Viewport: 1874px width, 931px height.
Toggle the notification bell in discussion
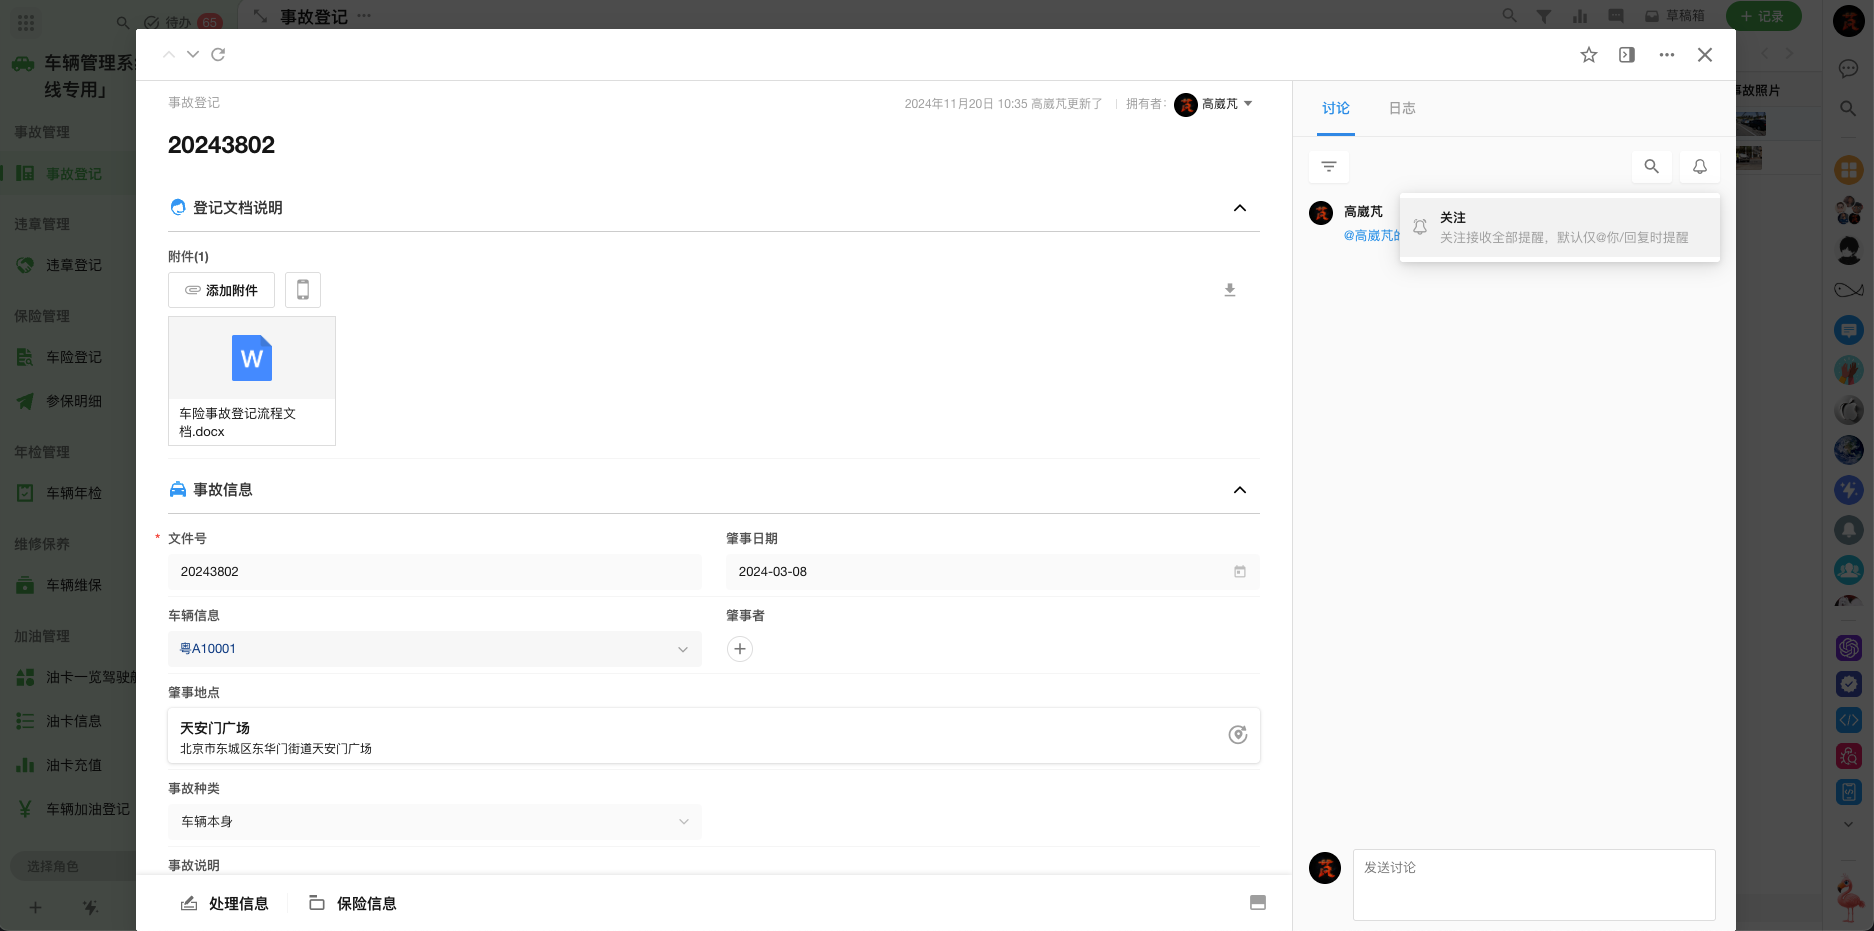click(1699, 167)
